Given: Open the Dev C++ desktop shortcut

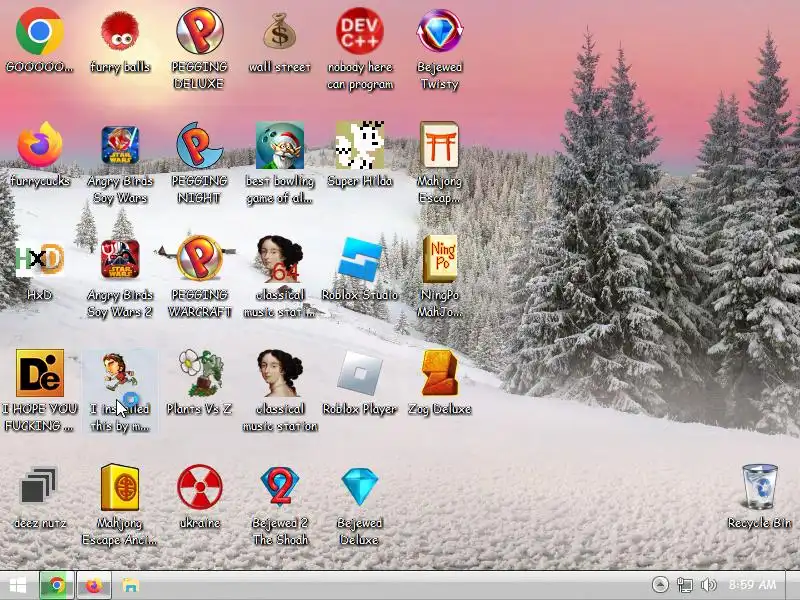Looking at the screenshot, I should [x=360, y=32].
